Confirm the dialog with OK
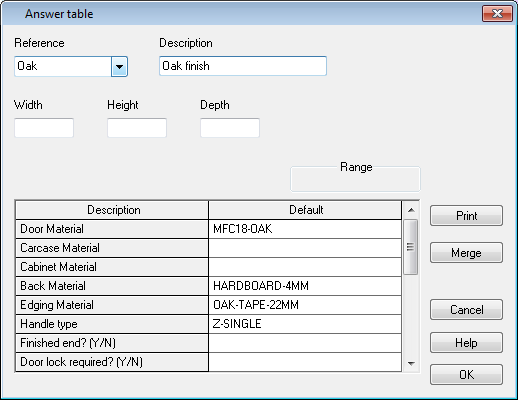Viewport: 518px width, 400px height. click(x=466, y=375)
